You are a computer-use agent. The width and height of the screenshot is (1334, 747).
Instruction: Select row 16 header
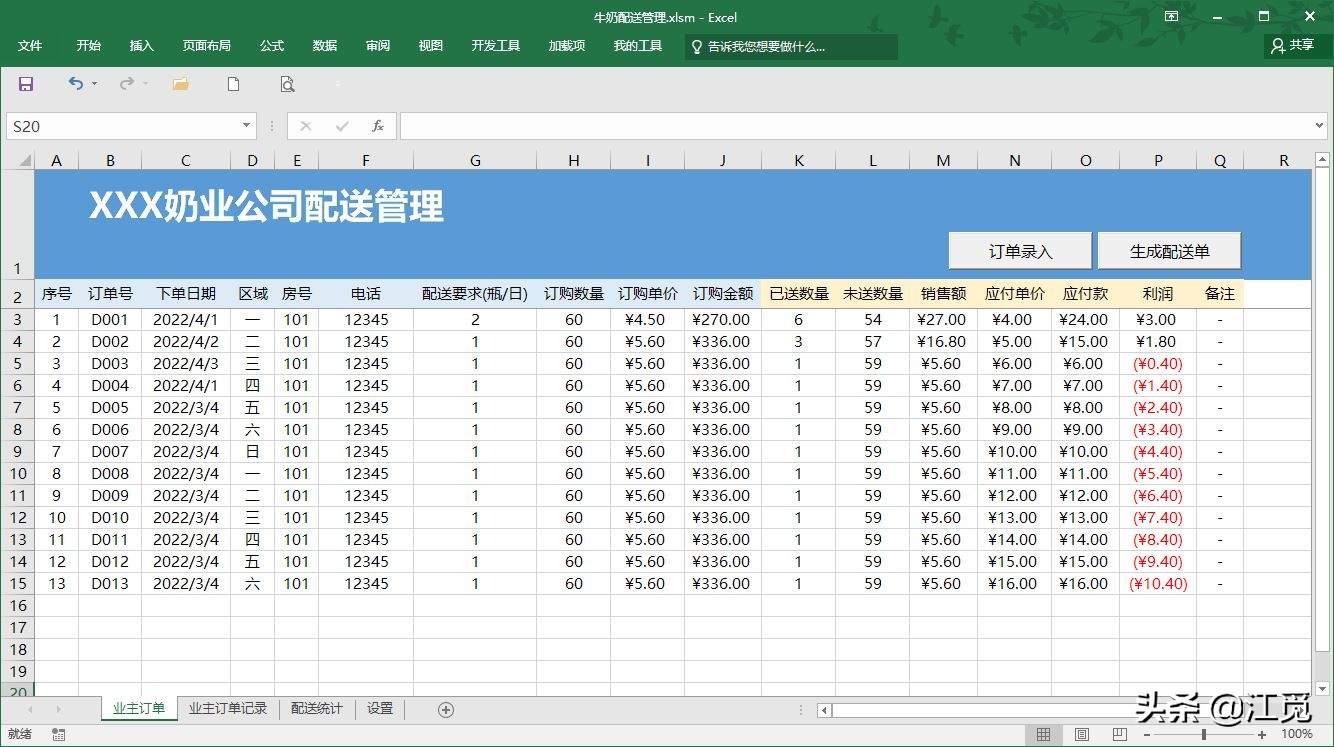[17, 605]
